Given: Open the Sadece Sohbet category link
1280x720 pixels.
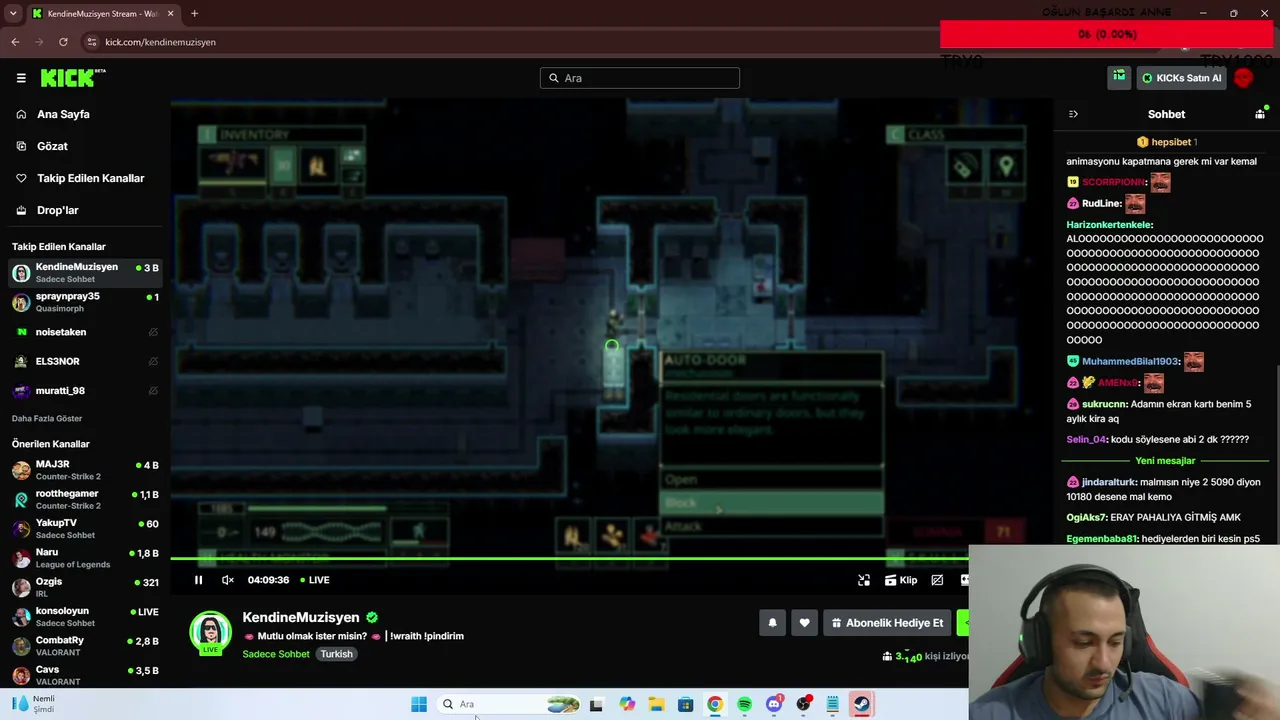Looking at the screenshot, I should click(276, 654).
